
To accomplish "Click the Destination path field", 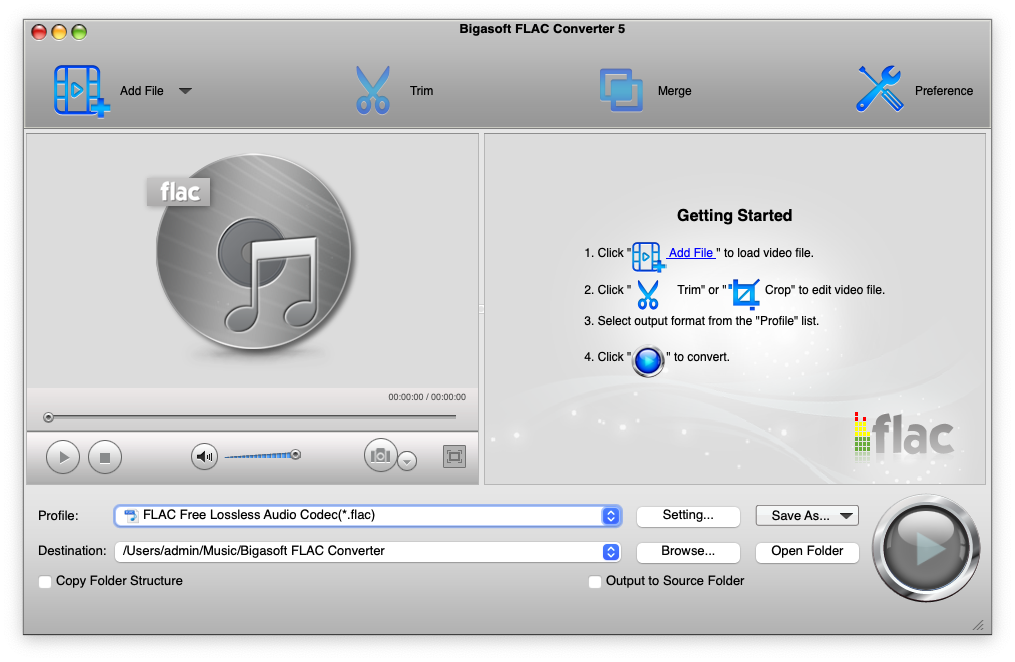I will point(368,551).
